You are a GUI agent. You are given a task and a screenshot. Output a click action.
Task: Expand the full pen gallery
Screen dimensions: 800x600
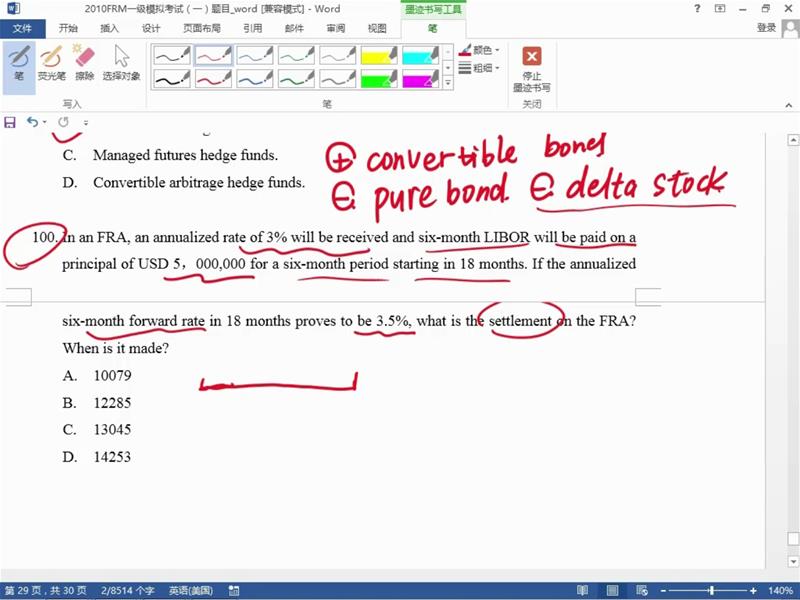(x=448, y=83)
